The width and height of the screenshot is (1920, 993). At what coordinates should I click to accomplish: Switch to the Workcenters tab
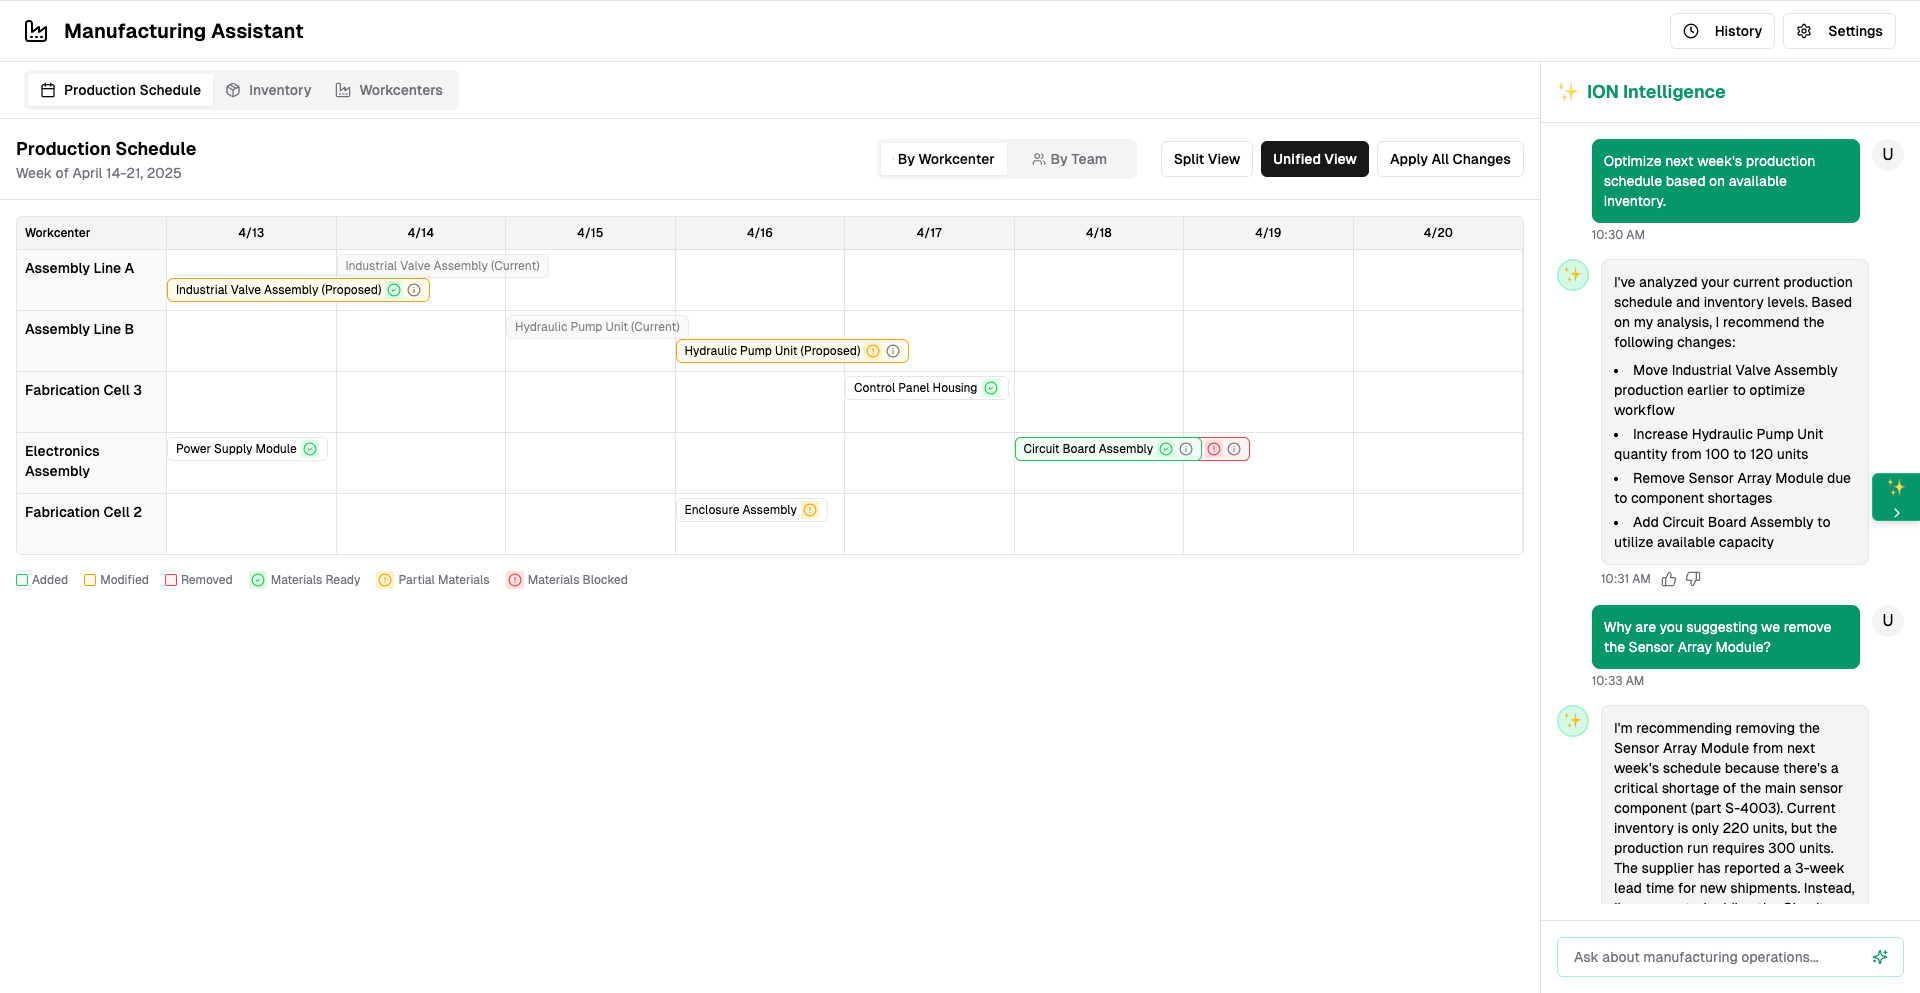click(x=389, y=90)
